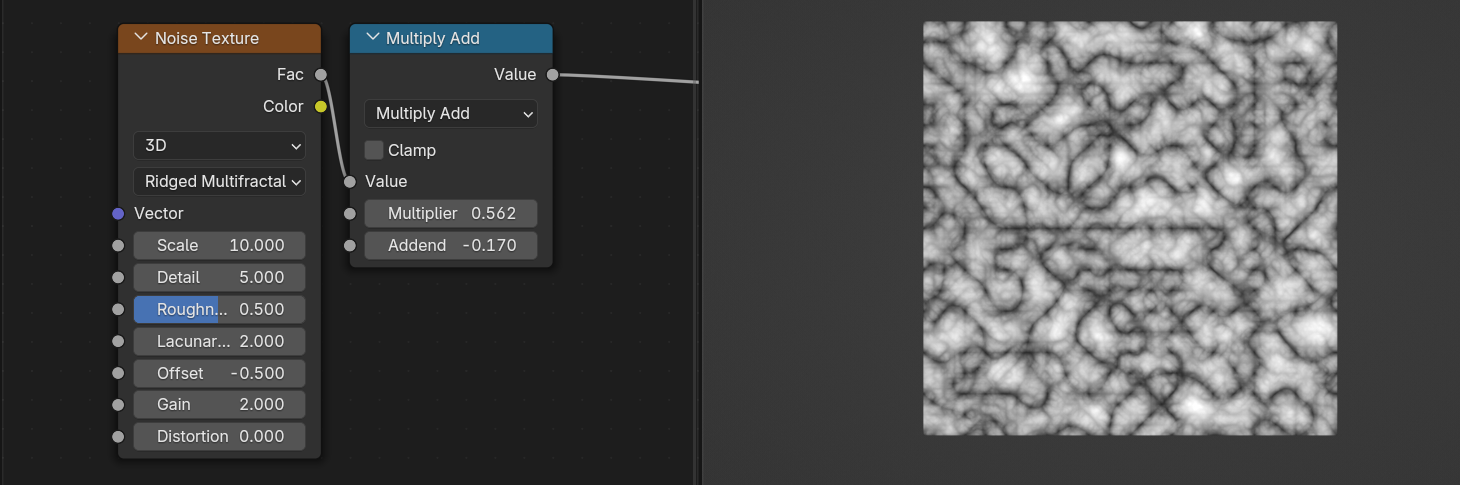Click the Detail input socket

click(x=118, y=277)
